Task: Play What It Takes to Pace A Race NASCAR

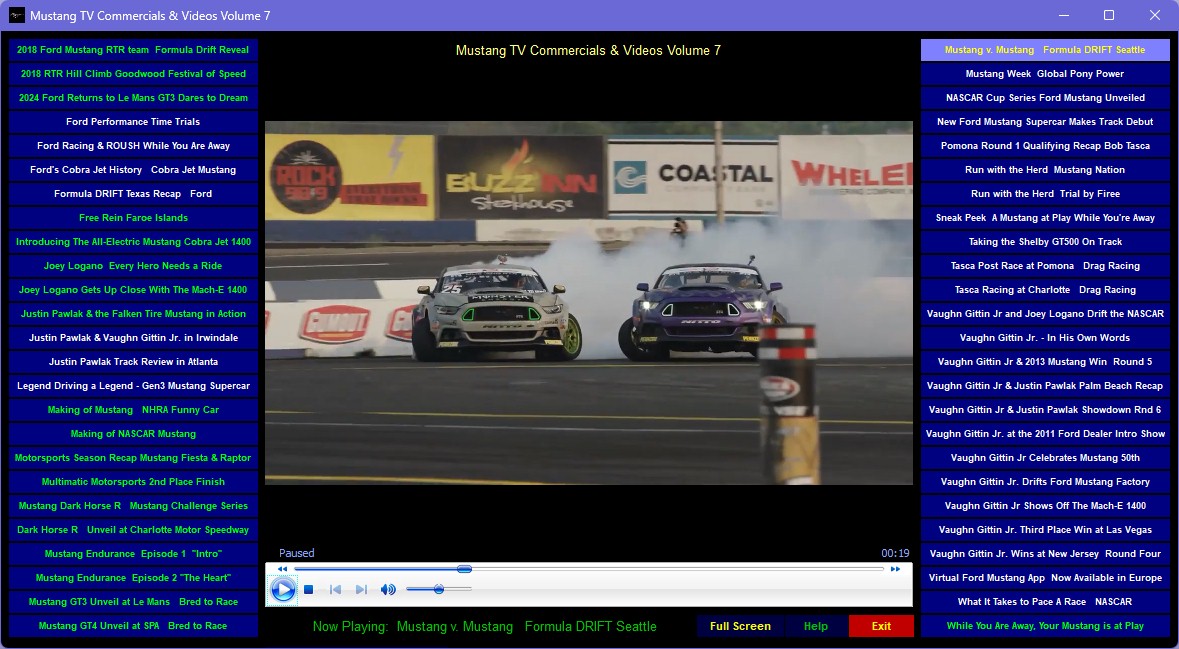Action: [x=1045, y=602]
